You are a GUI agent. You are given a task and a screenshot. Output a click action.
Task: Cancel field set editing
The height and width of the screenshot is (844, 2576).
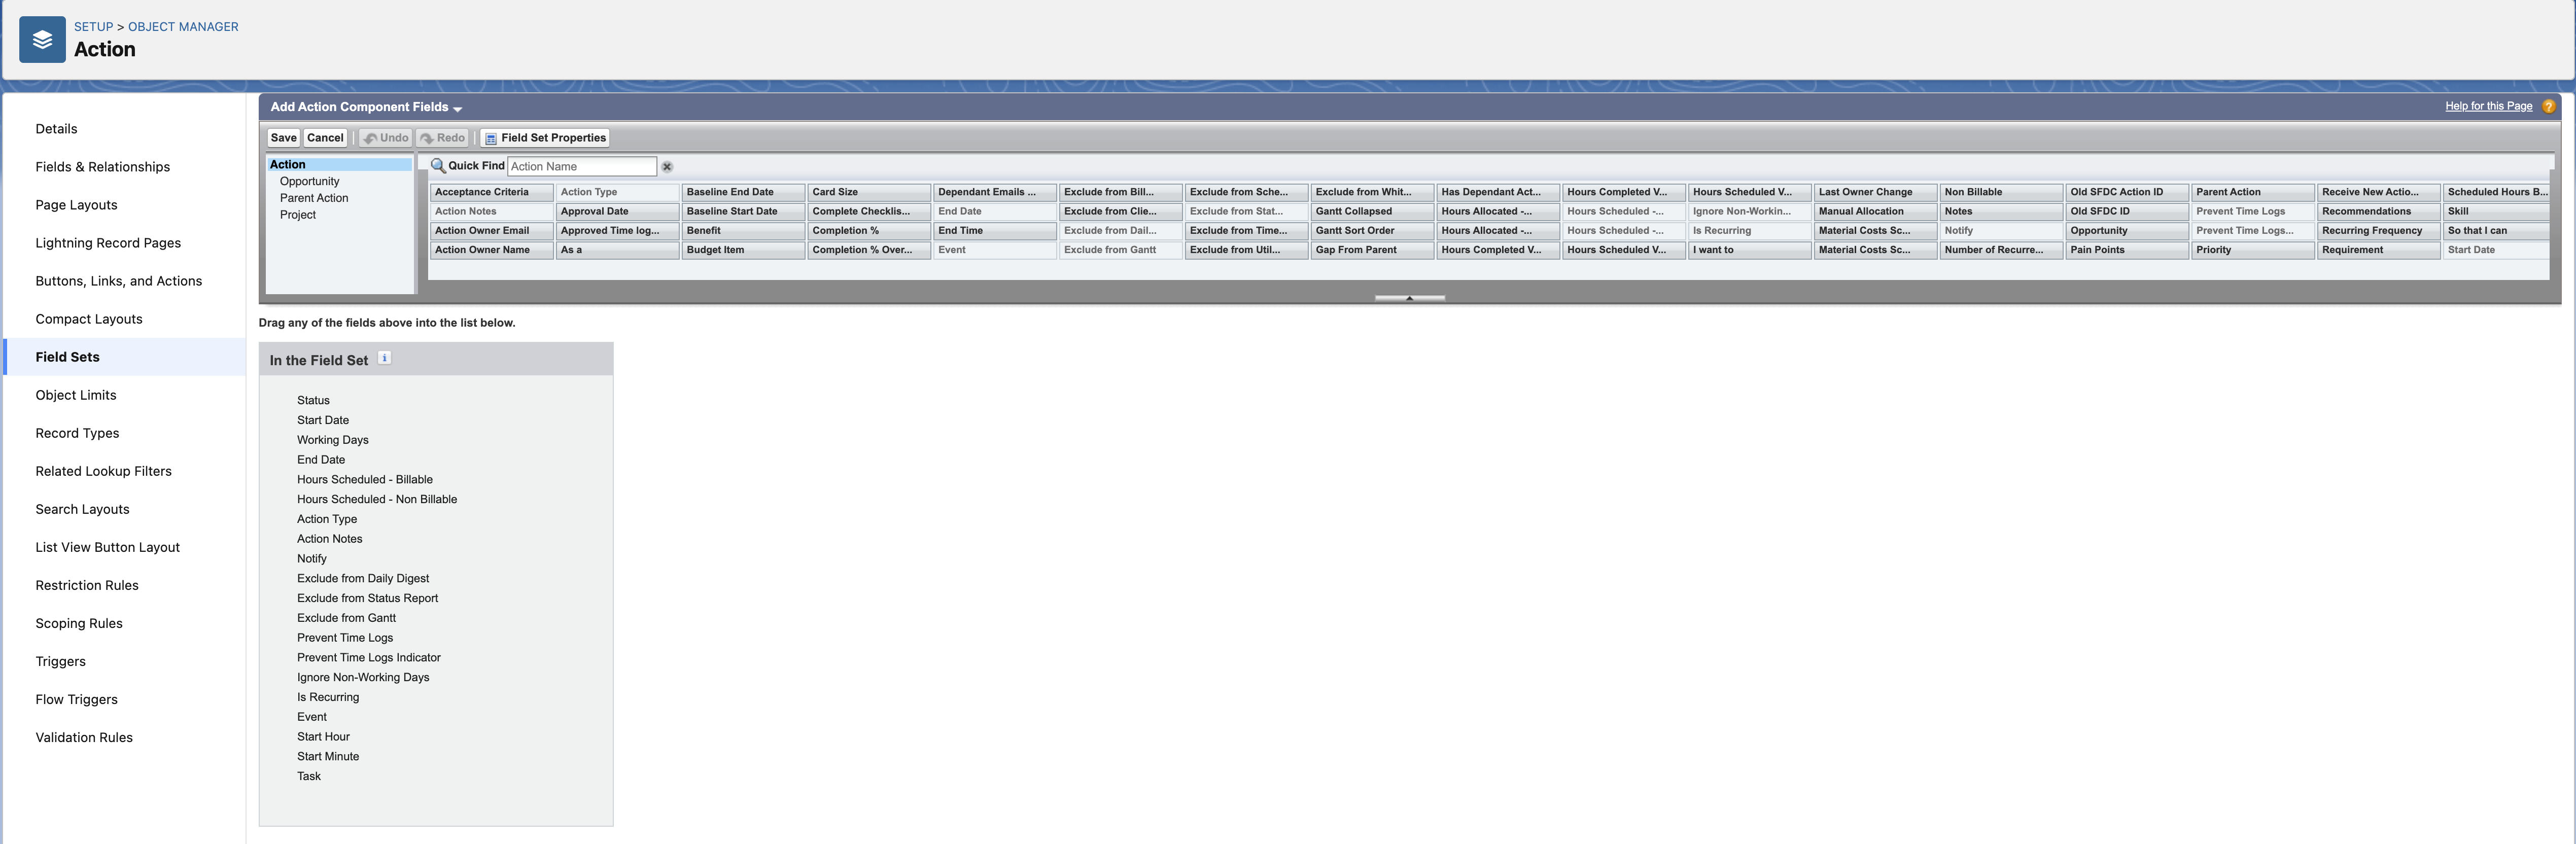(325, 138)
